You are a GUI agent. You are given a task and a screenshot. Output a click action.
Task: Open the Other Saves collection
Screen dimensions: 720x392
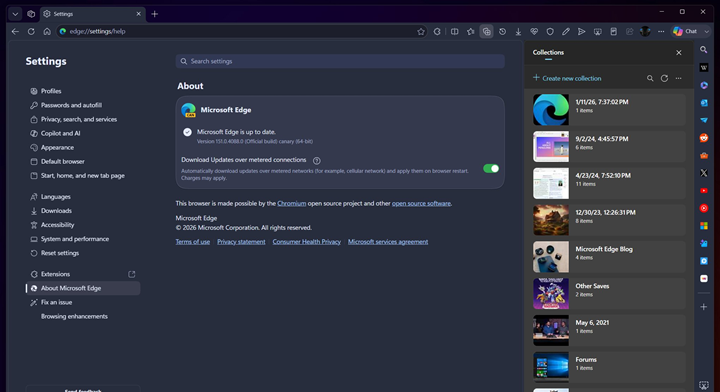pos(609,294)
